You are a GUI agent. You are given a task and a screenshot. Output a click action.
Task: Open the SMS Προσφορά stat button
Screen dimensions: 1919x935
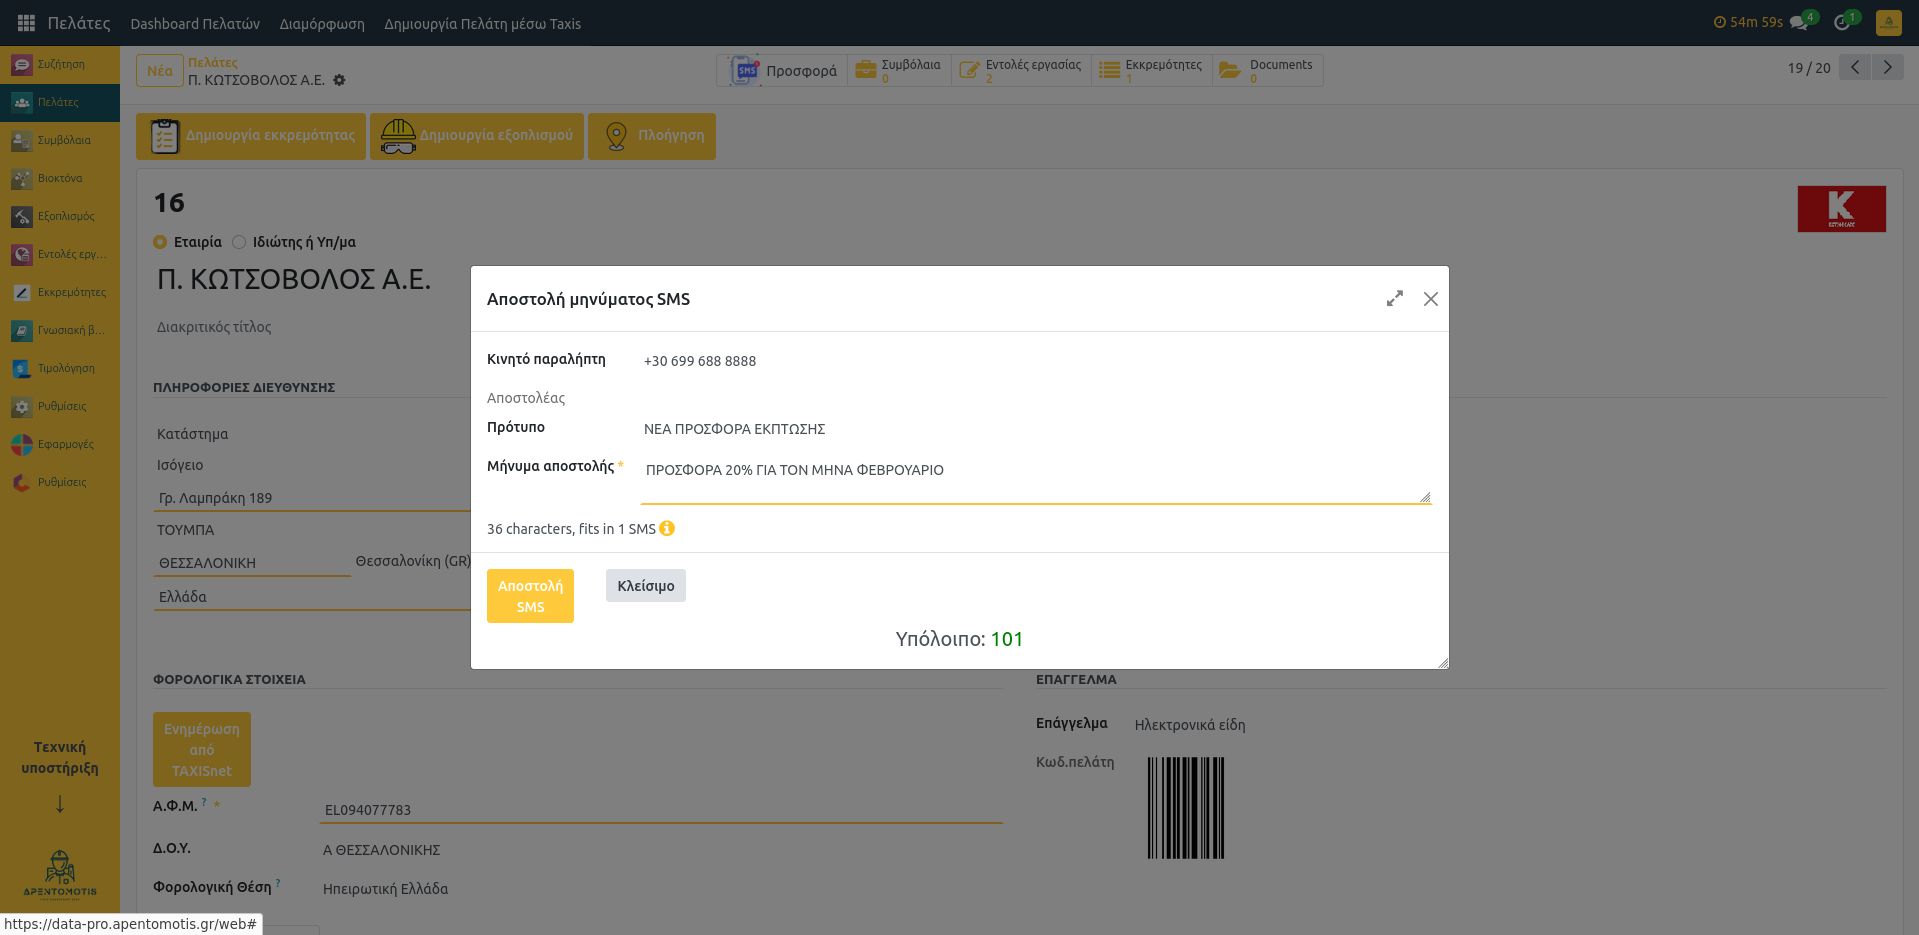tap(782, 70)
